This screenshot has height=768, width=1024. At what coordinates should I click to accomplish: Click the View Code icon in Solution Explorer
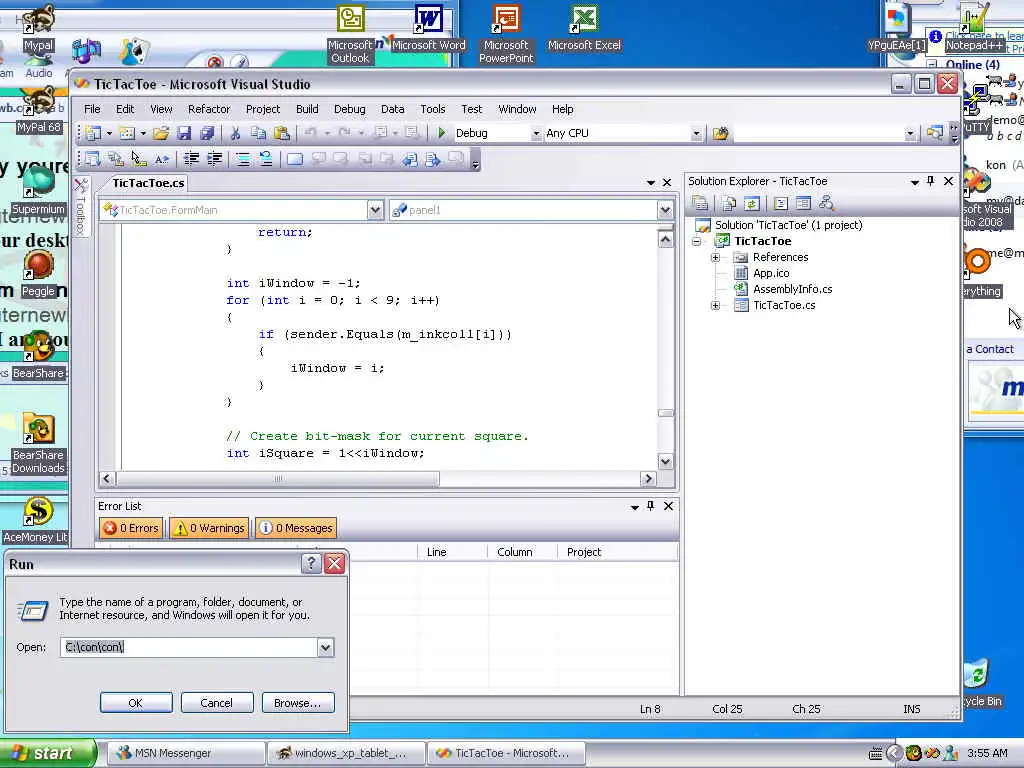[x=780, y=203]
